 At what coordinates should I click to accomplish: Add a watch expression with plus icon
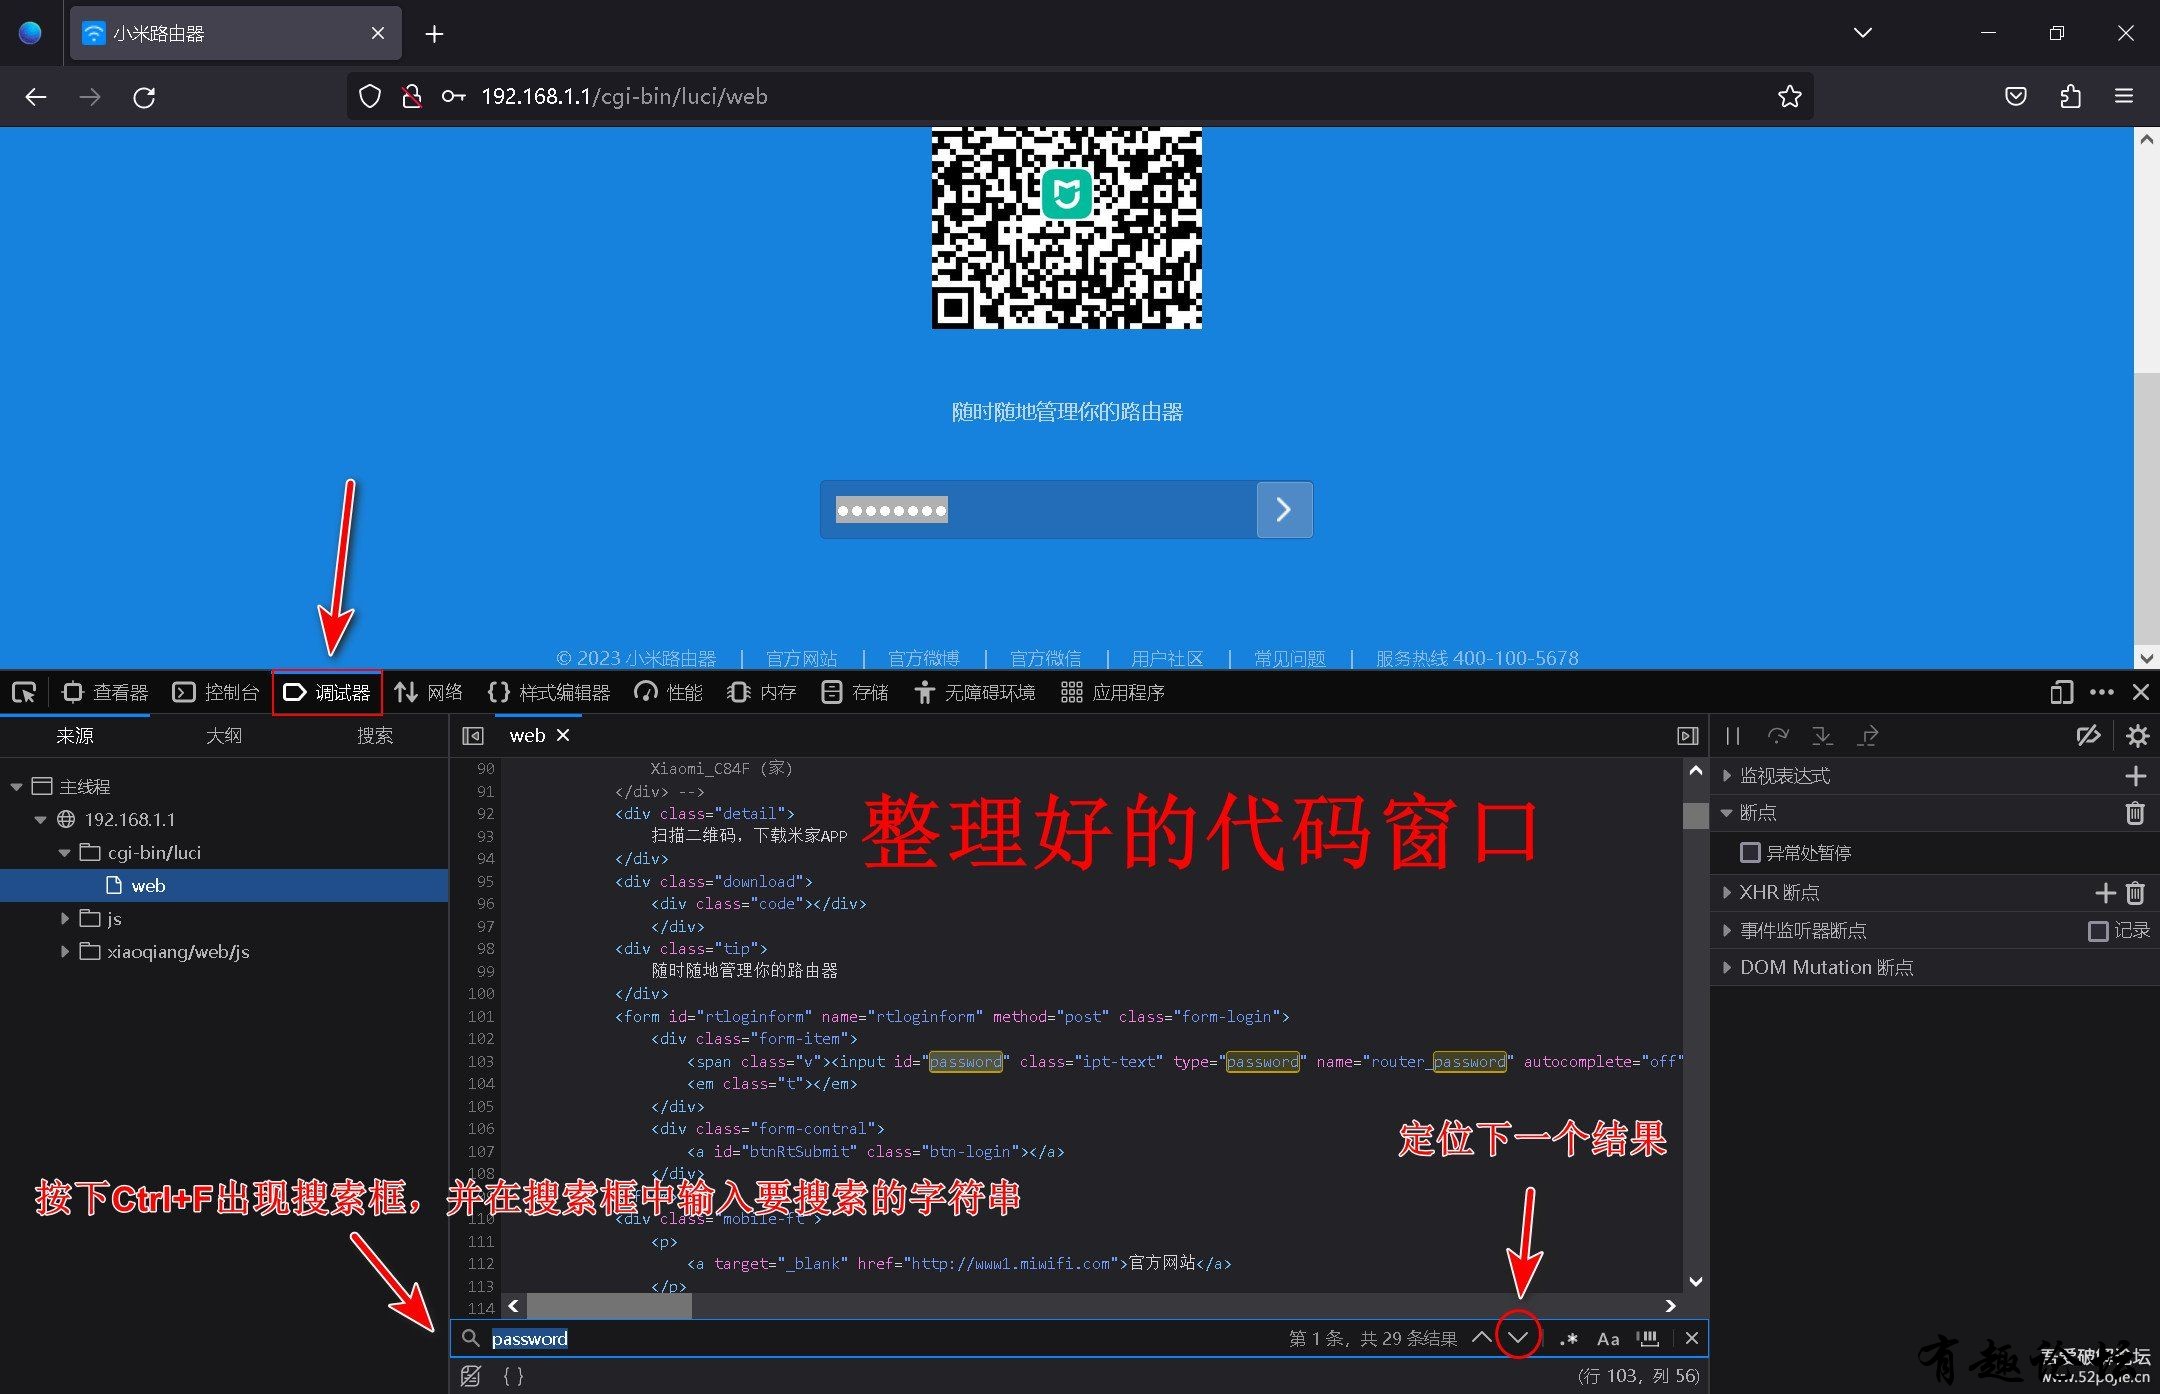tap(2135, 776)
